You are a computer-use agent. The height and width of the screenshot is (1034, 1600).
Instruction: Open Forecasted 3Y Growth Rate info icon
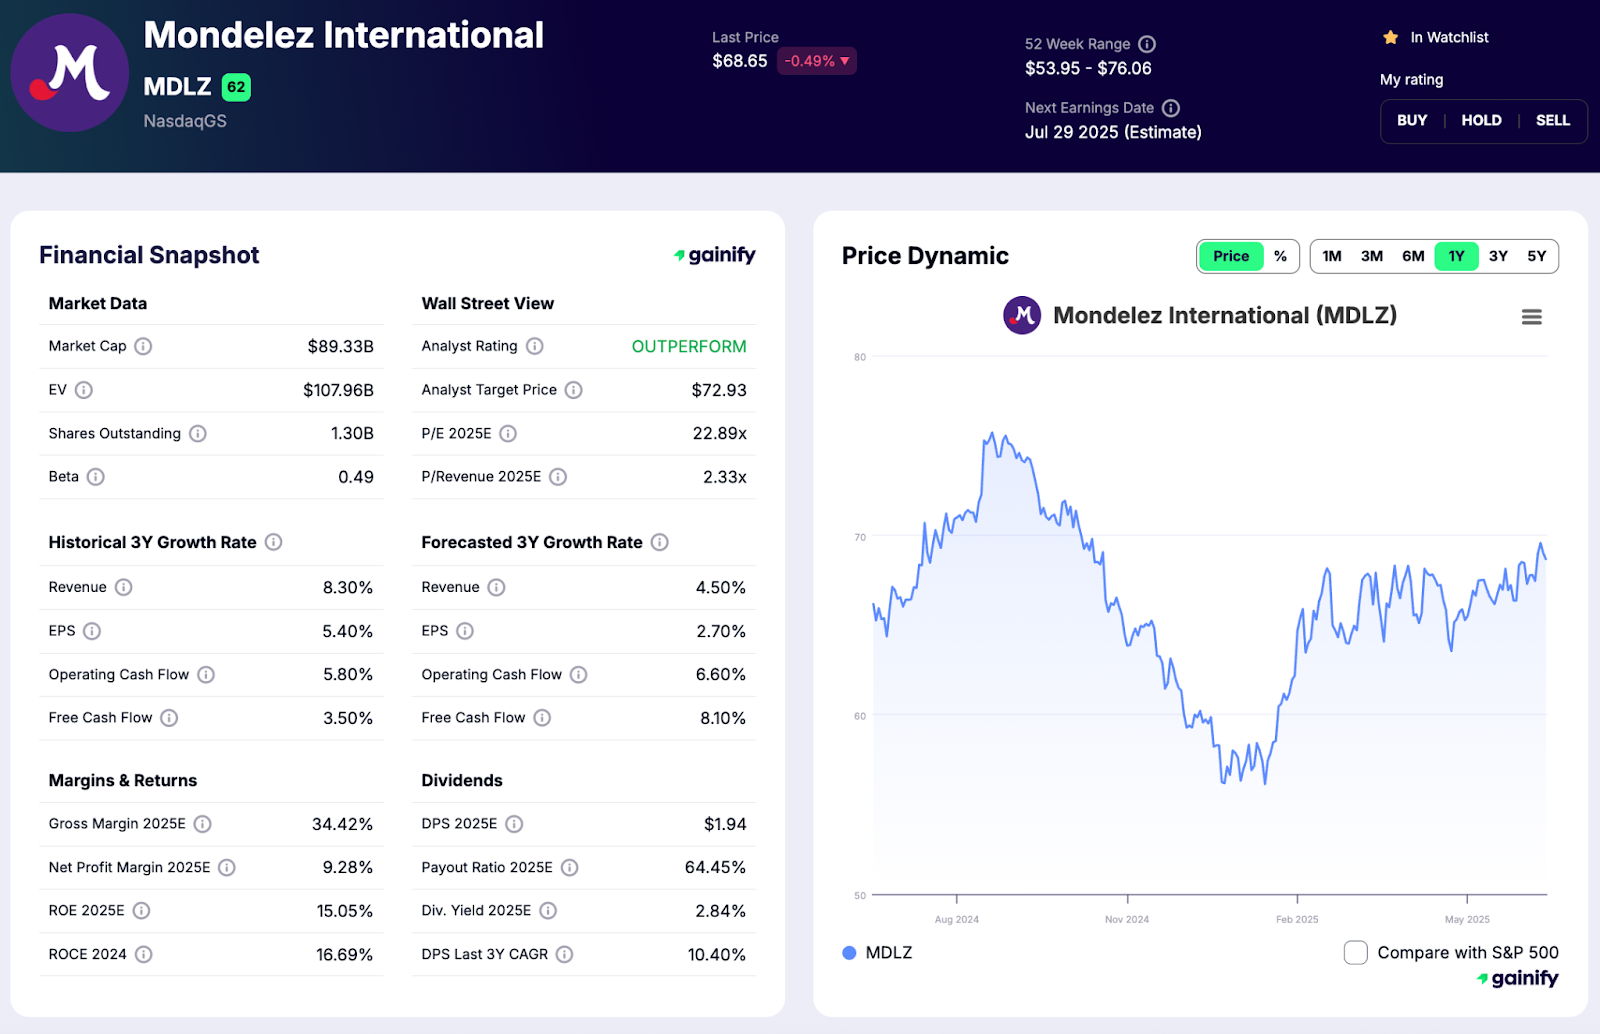[x=659, y=542]
